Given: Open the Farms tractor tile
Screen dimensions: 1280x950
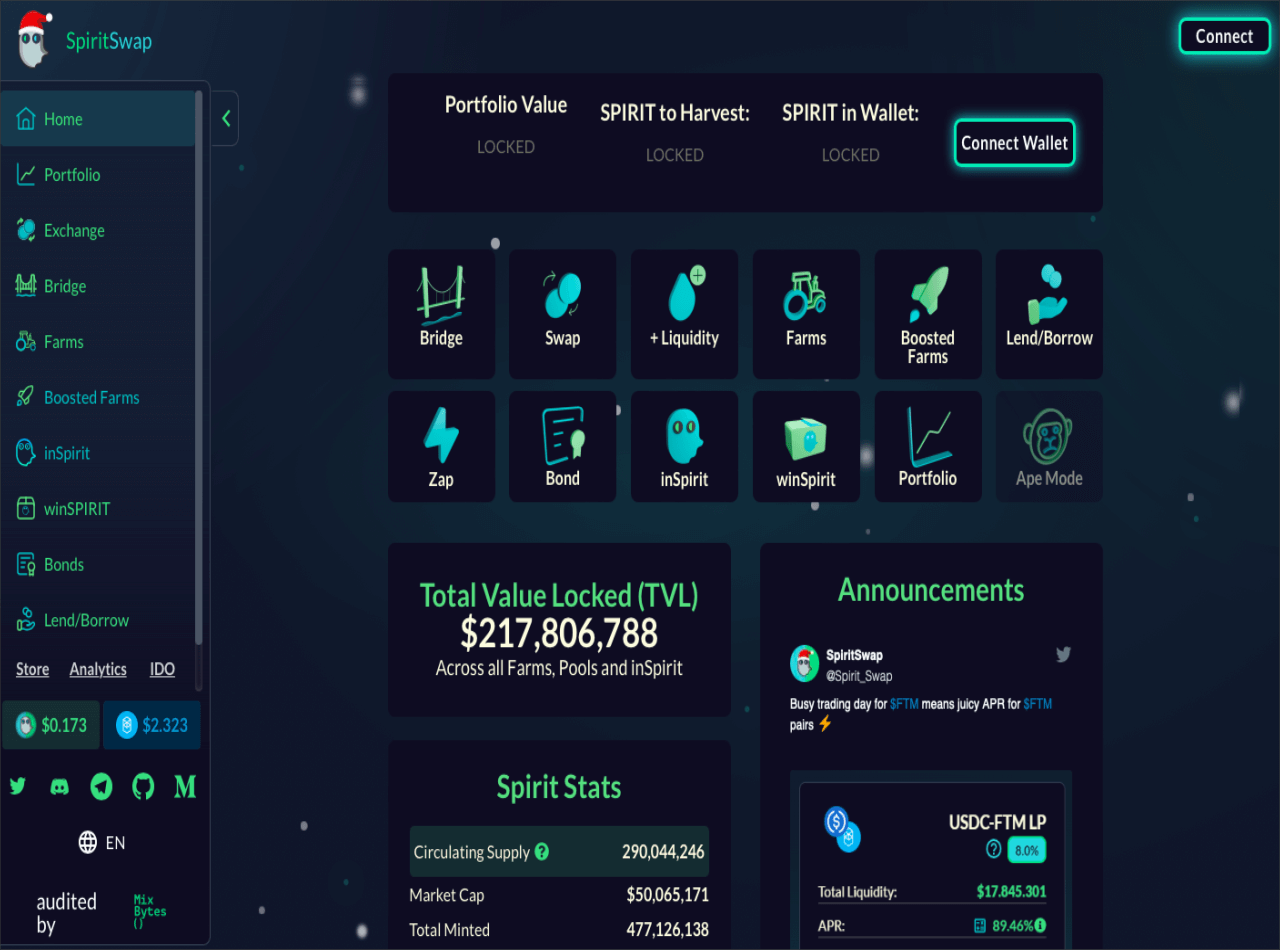Looking at the screenshot, I should pyautogui.click(x=806, y=314).
